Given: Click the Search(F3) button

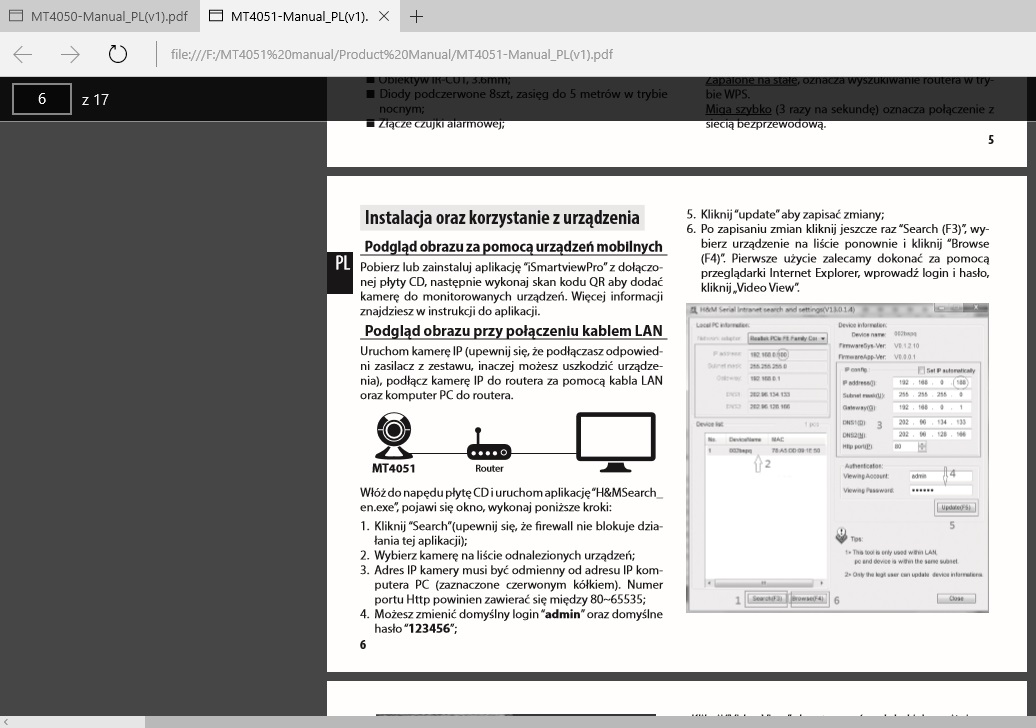Looking at the screenshot, I should tap(766, 597).
